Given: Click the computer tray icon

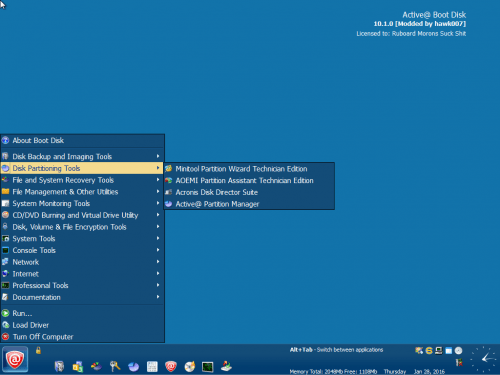Looking at the screenshot, I should click(439, 350).
